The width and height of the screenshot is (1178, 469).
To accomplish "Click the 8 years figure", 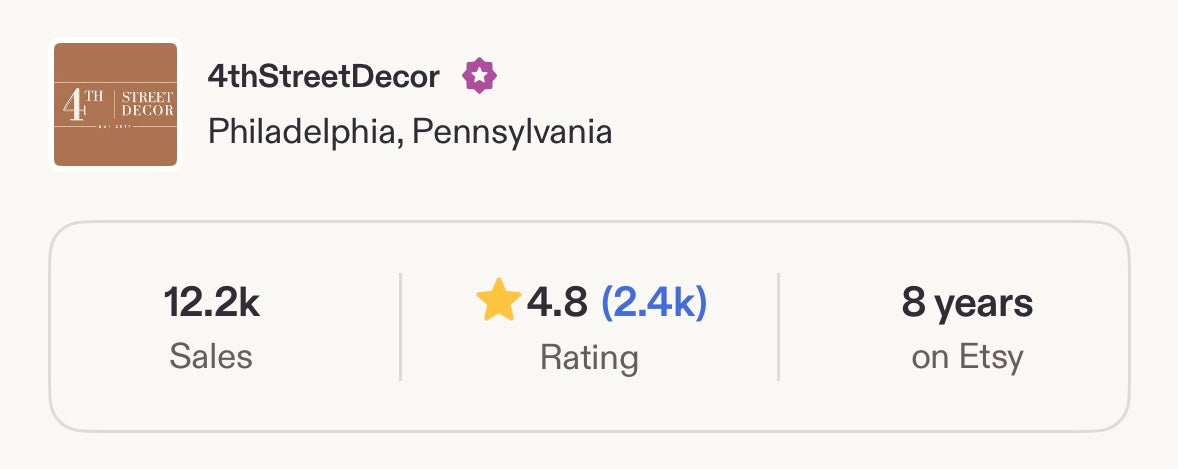I will click(x=967, y=302).
